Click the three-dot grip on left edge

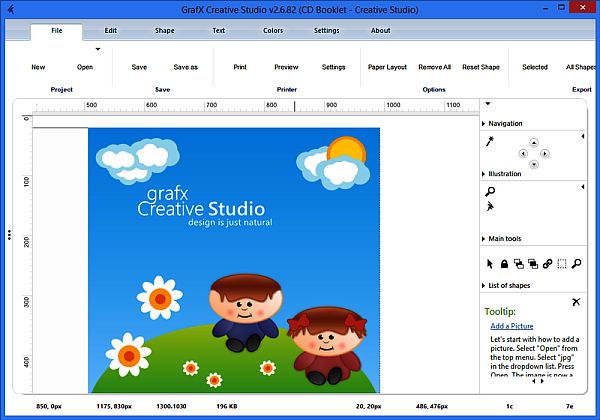pyautogui.click(x=9, y=235)
